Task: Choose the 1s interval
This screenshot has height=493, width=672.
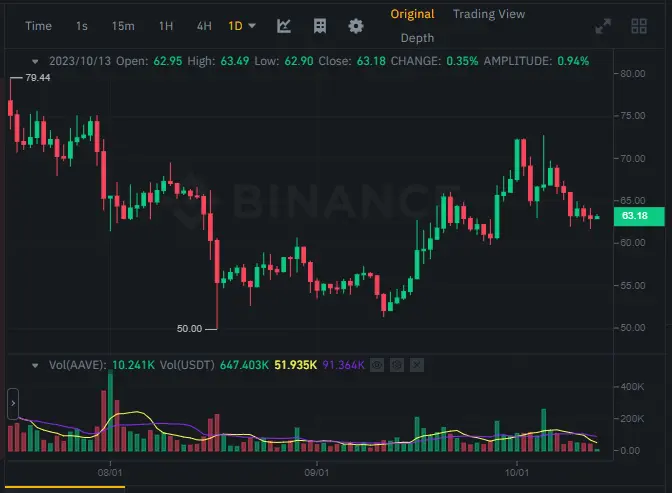Action: pyautogui.click(x=82, y=26)
